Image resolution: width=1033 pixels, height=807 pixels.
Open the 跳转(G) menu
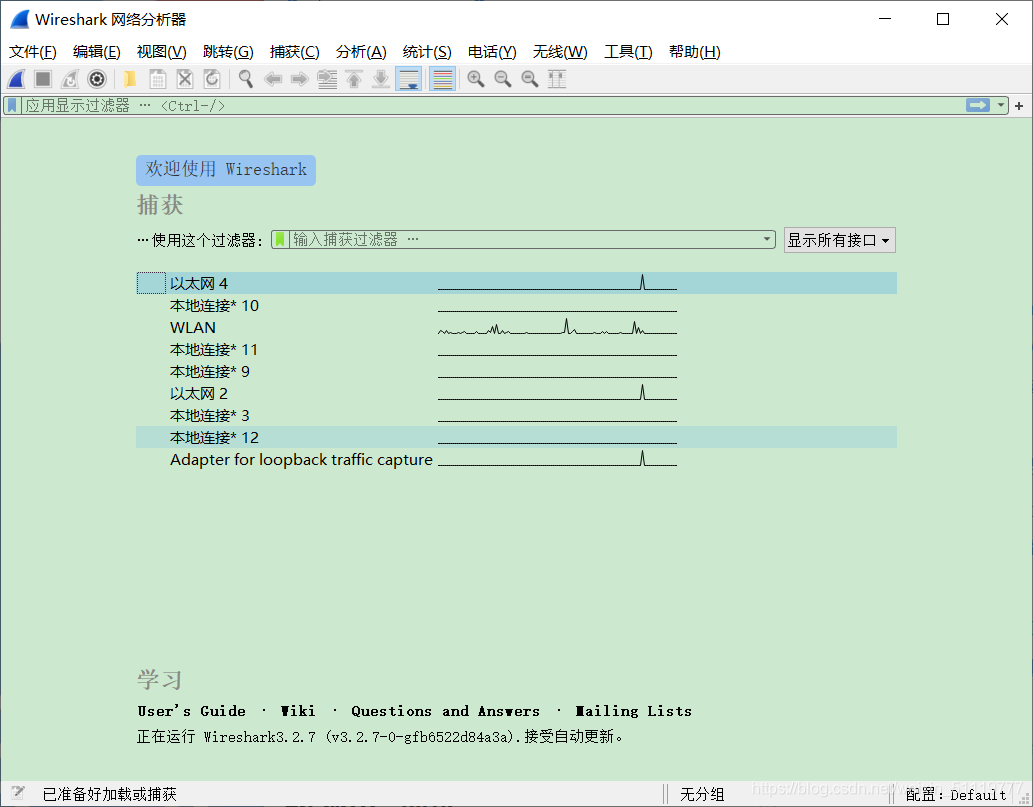(228, 51)
